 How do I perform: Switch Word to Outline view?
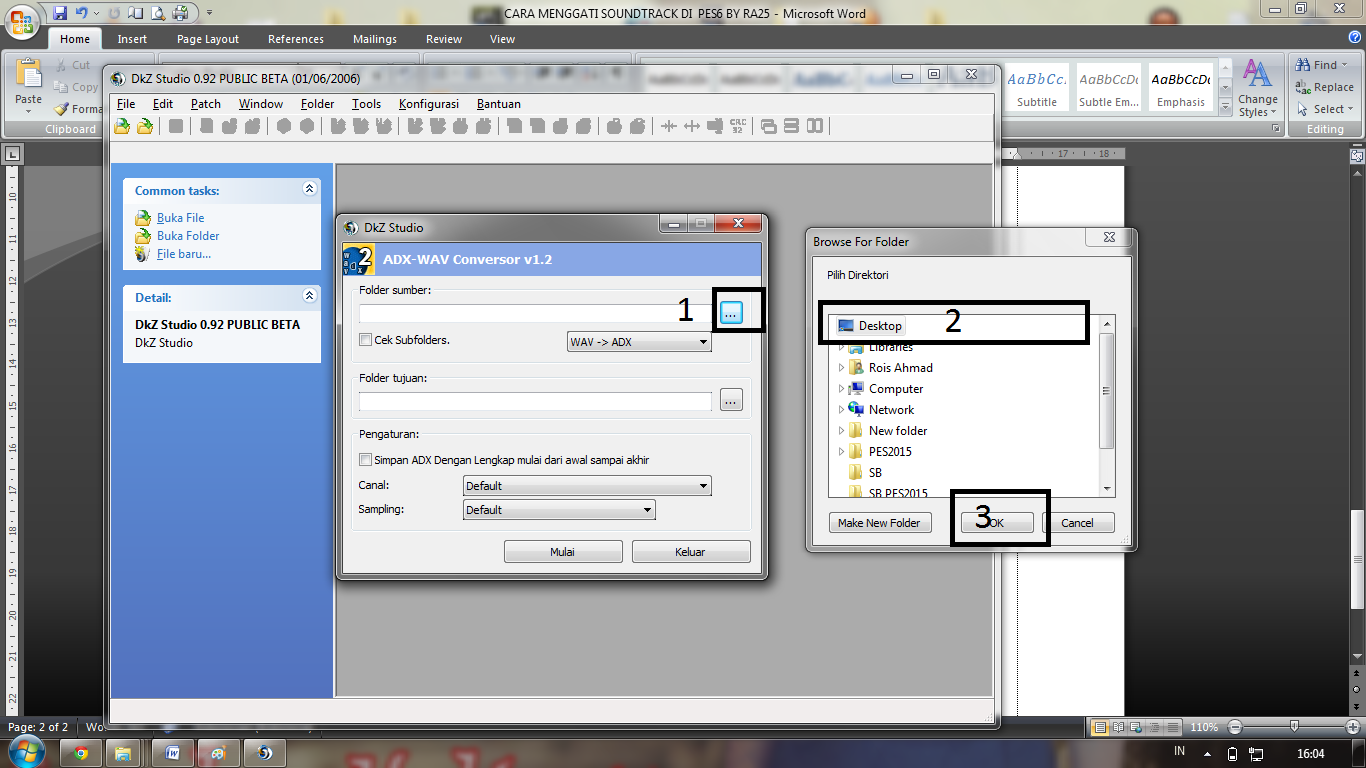pyautogui.click(x=1155, y=727)
